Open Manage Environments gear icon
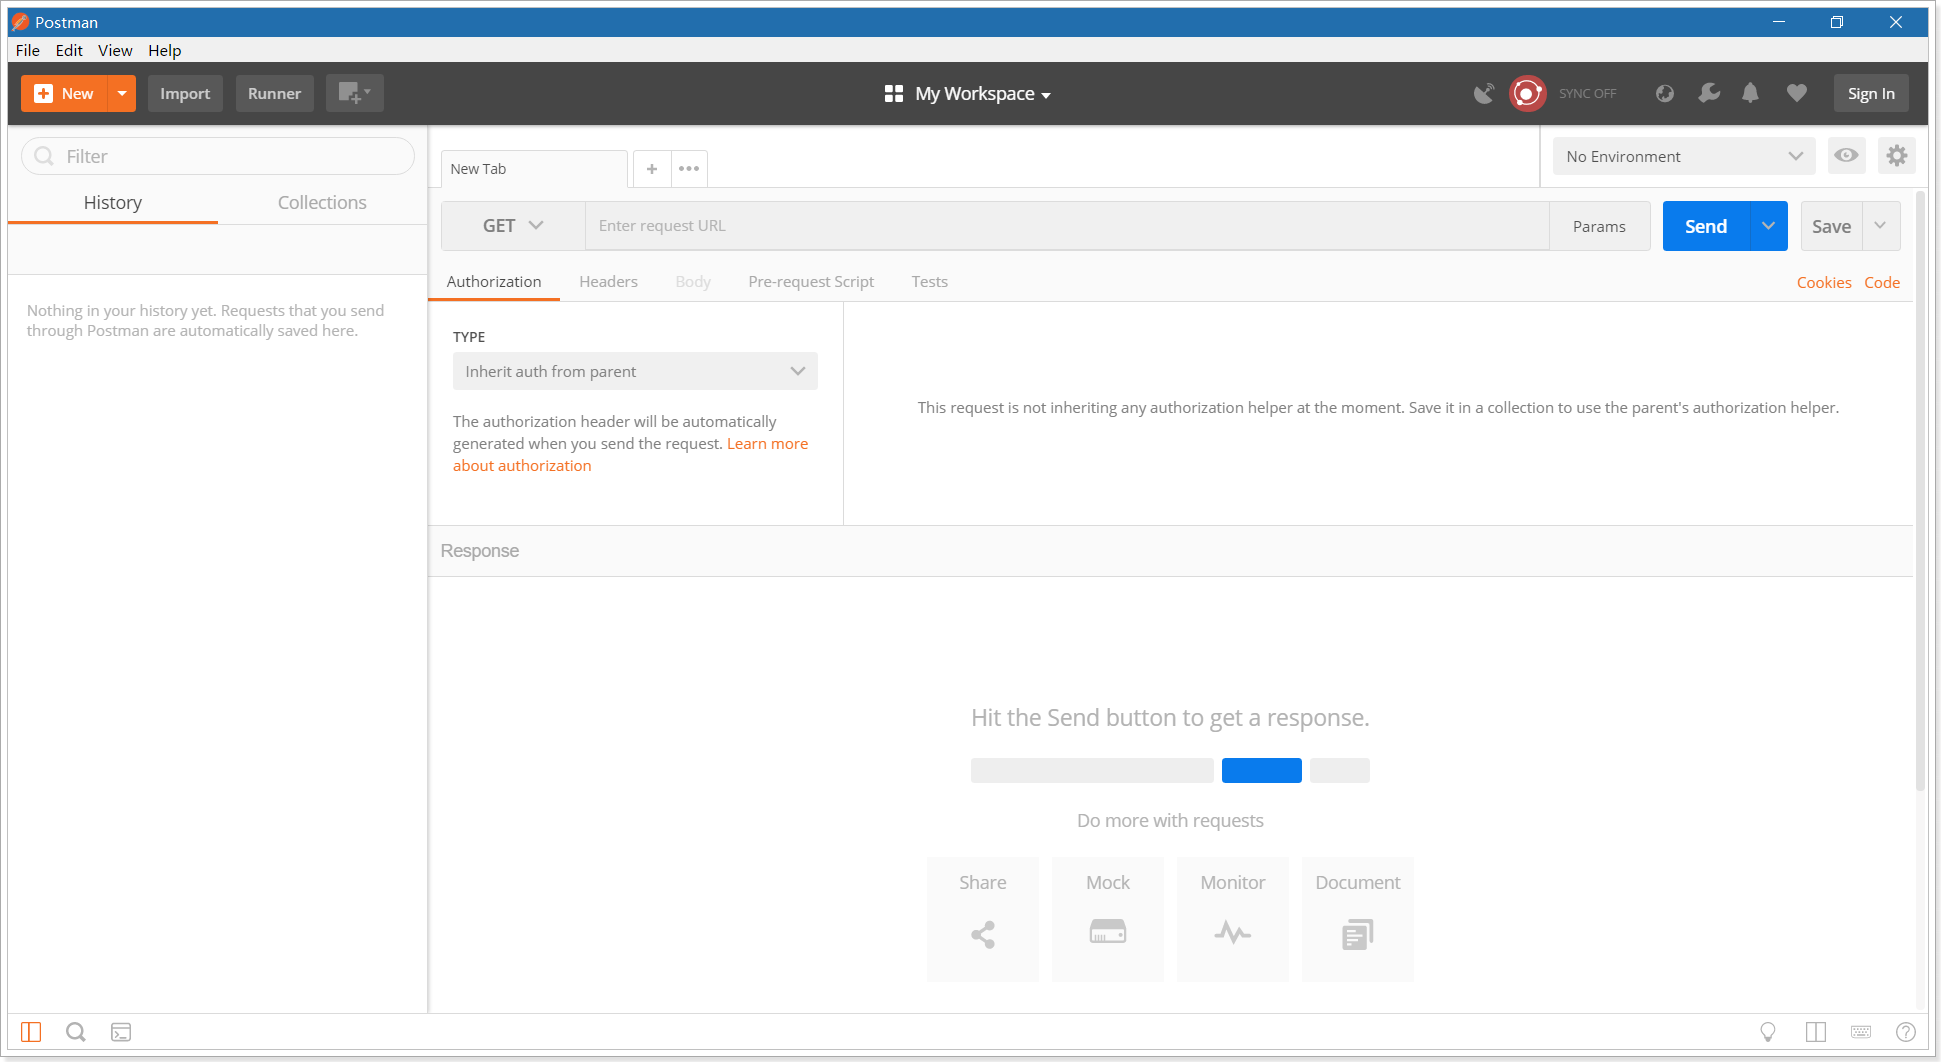Screen dimensions: 1941x1062 coord(1896,156)
